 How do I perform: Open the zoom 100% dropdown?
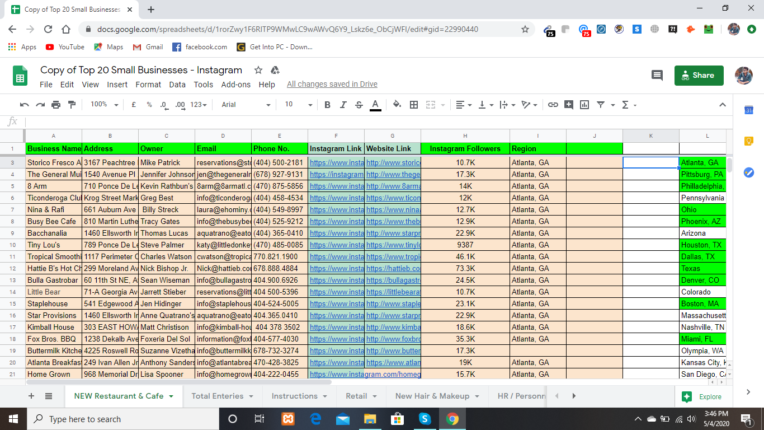104,105
